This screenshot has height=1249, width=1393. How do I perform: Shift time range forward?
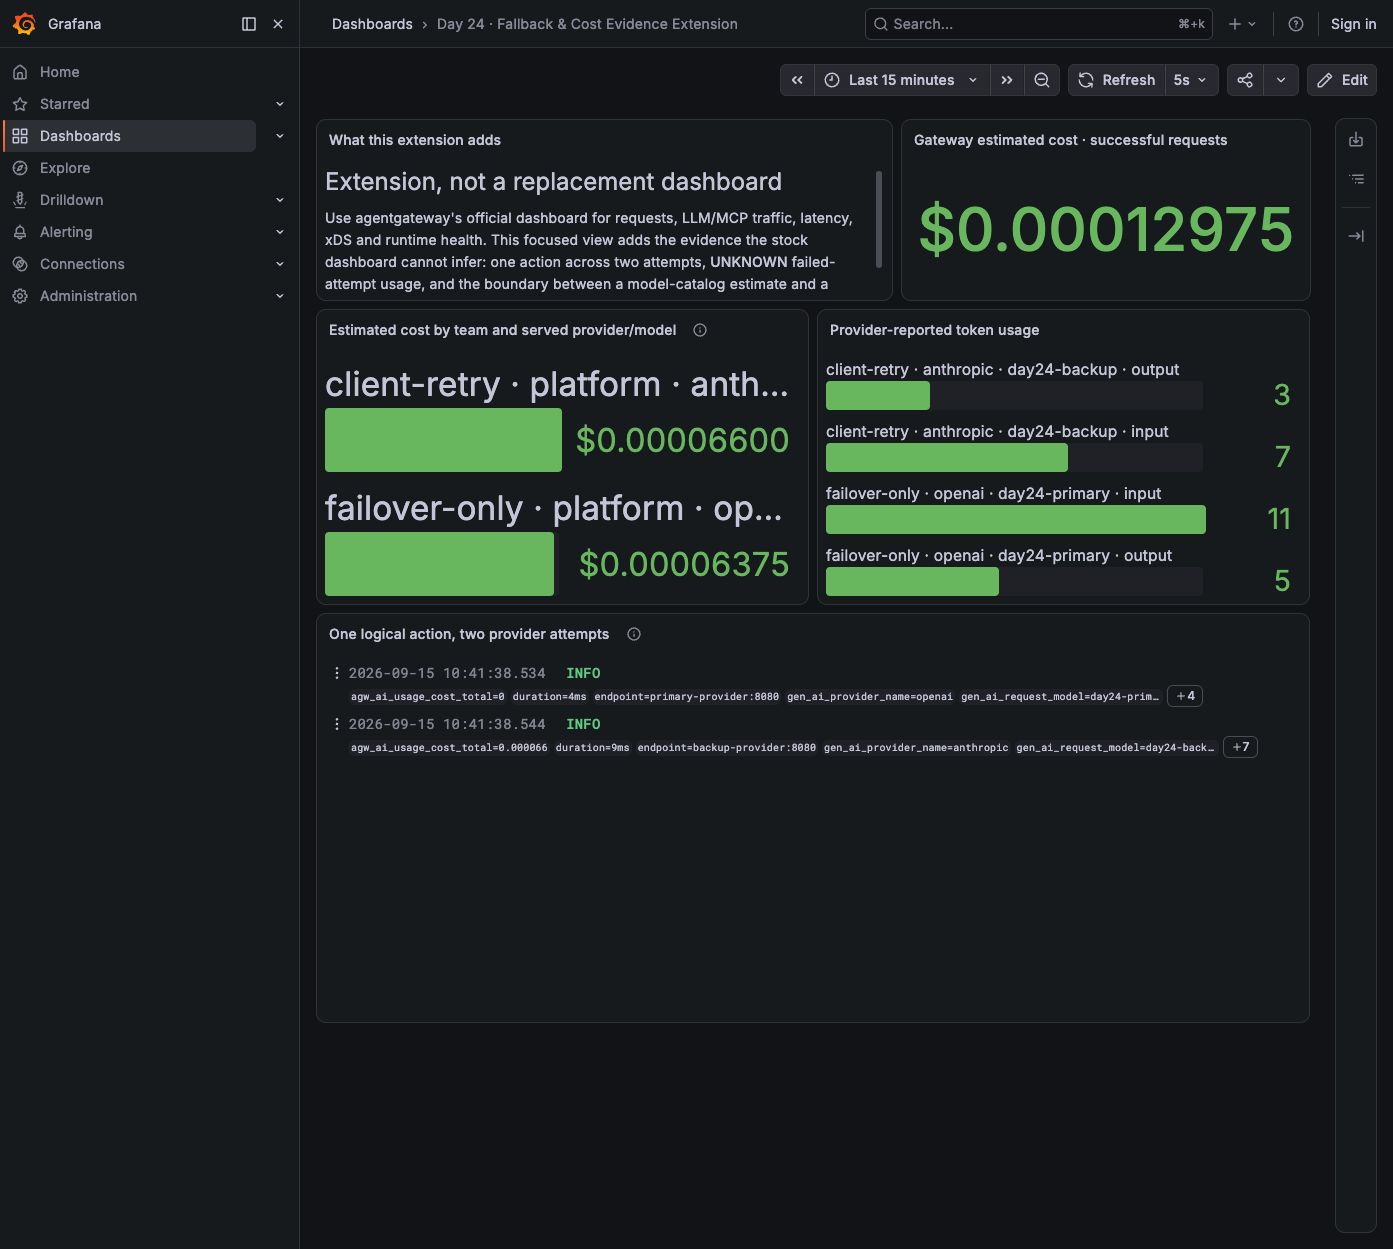coord(1007,80)
